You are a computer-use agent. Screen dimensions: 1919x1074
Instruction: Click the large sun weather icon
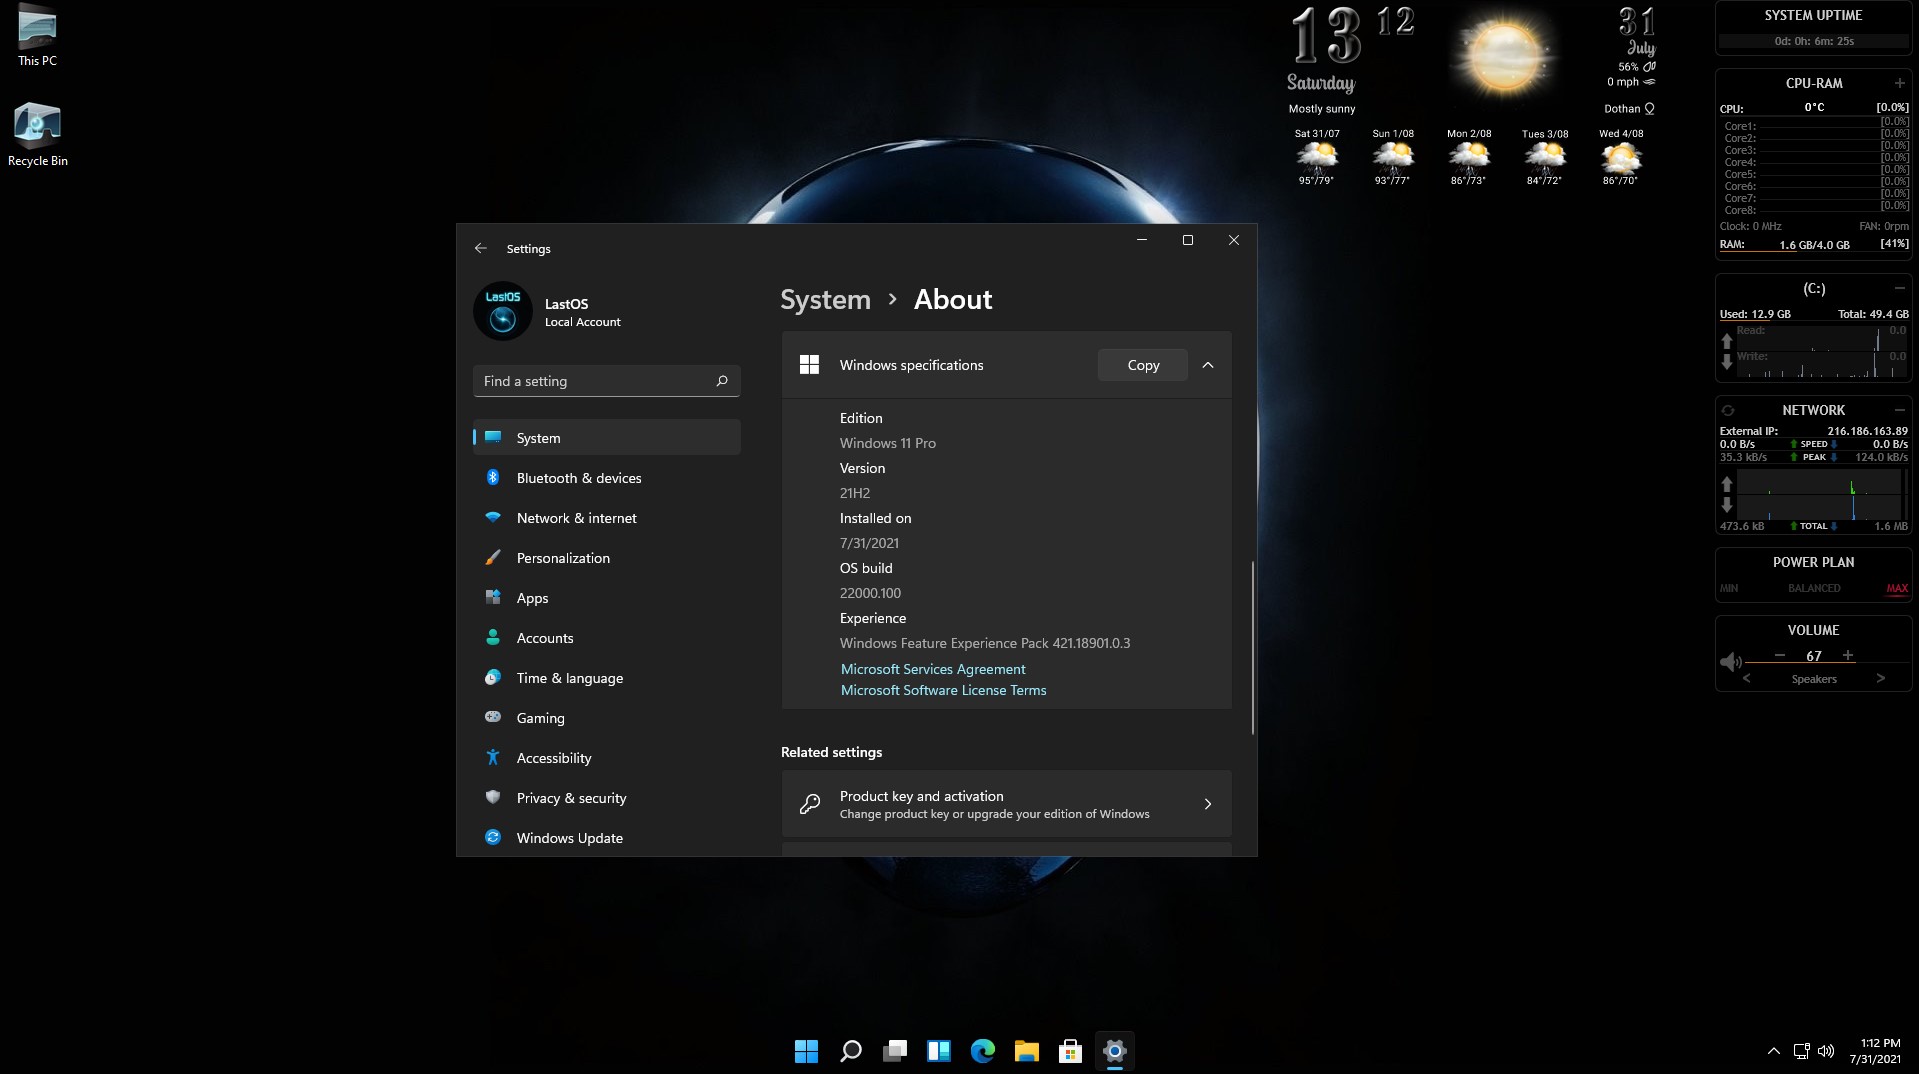tap(1504, 55)
